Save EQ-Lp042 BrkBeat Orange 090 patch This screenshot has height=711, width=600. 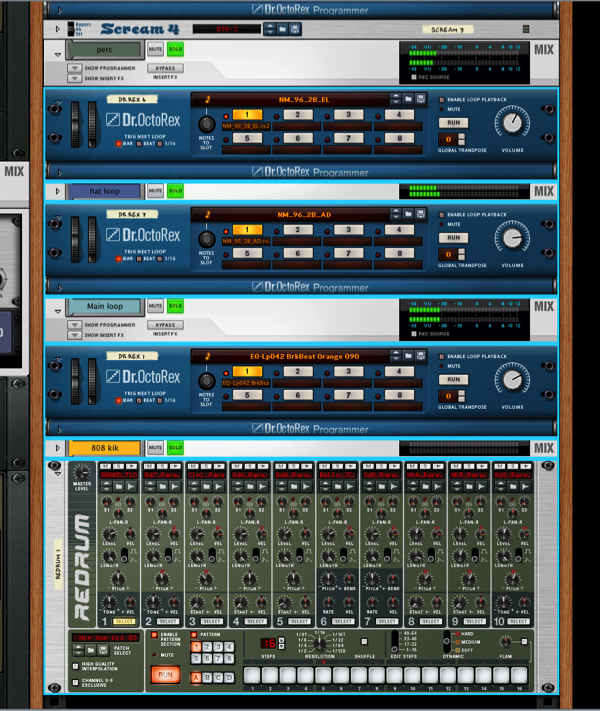420,356
